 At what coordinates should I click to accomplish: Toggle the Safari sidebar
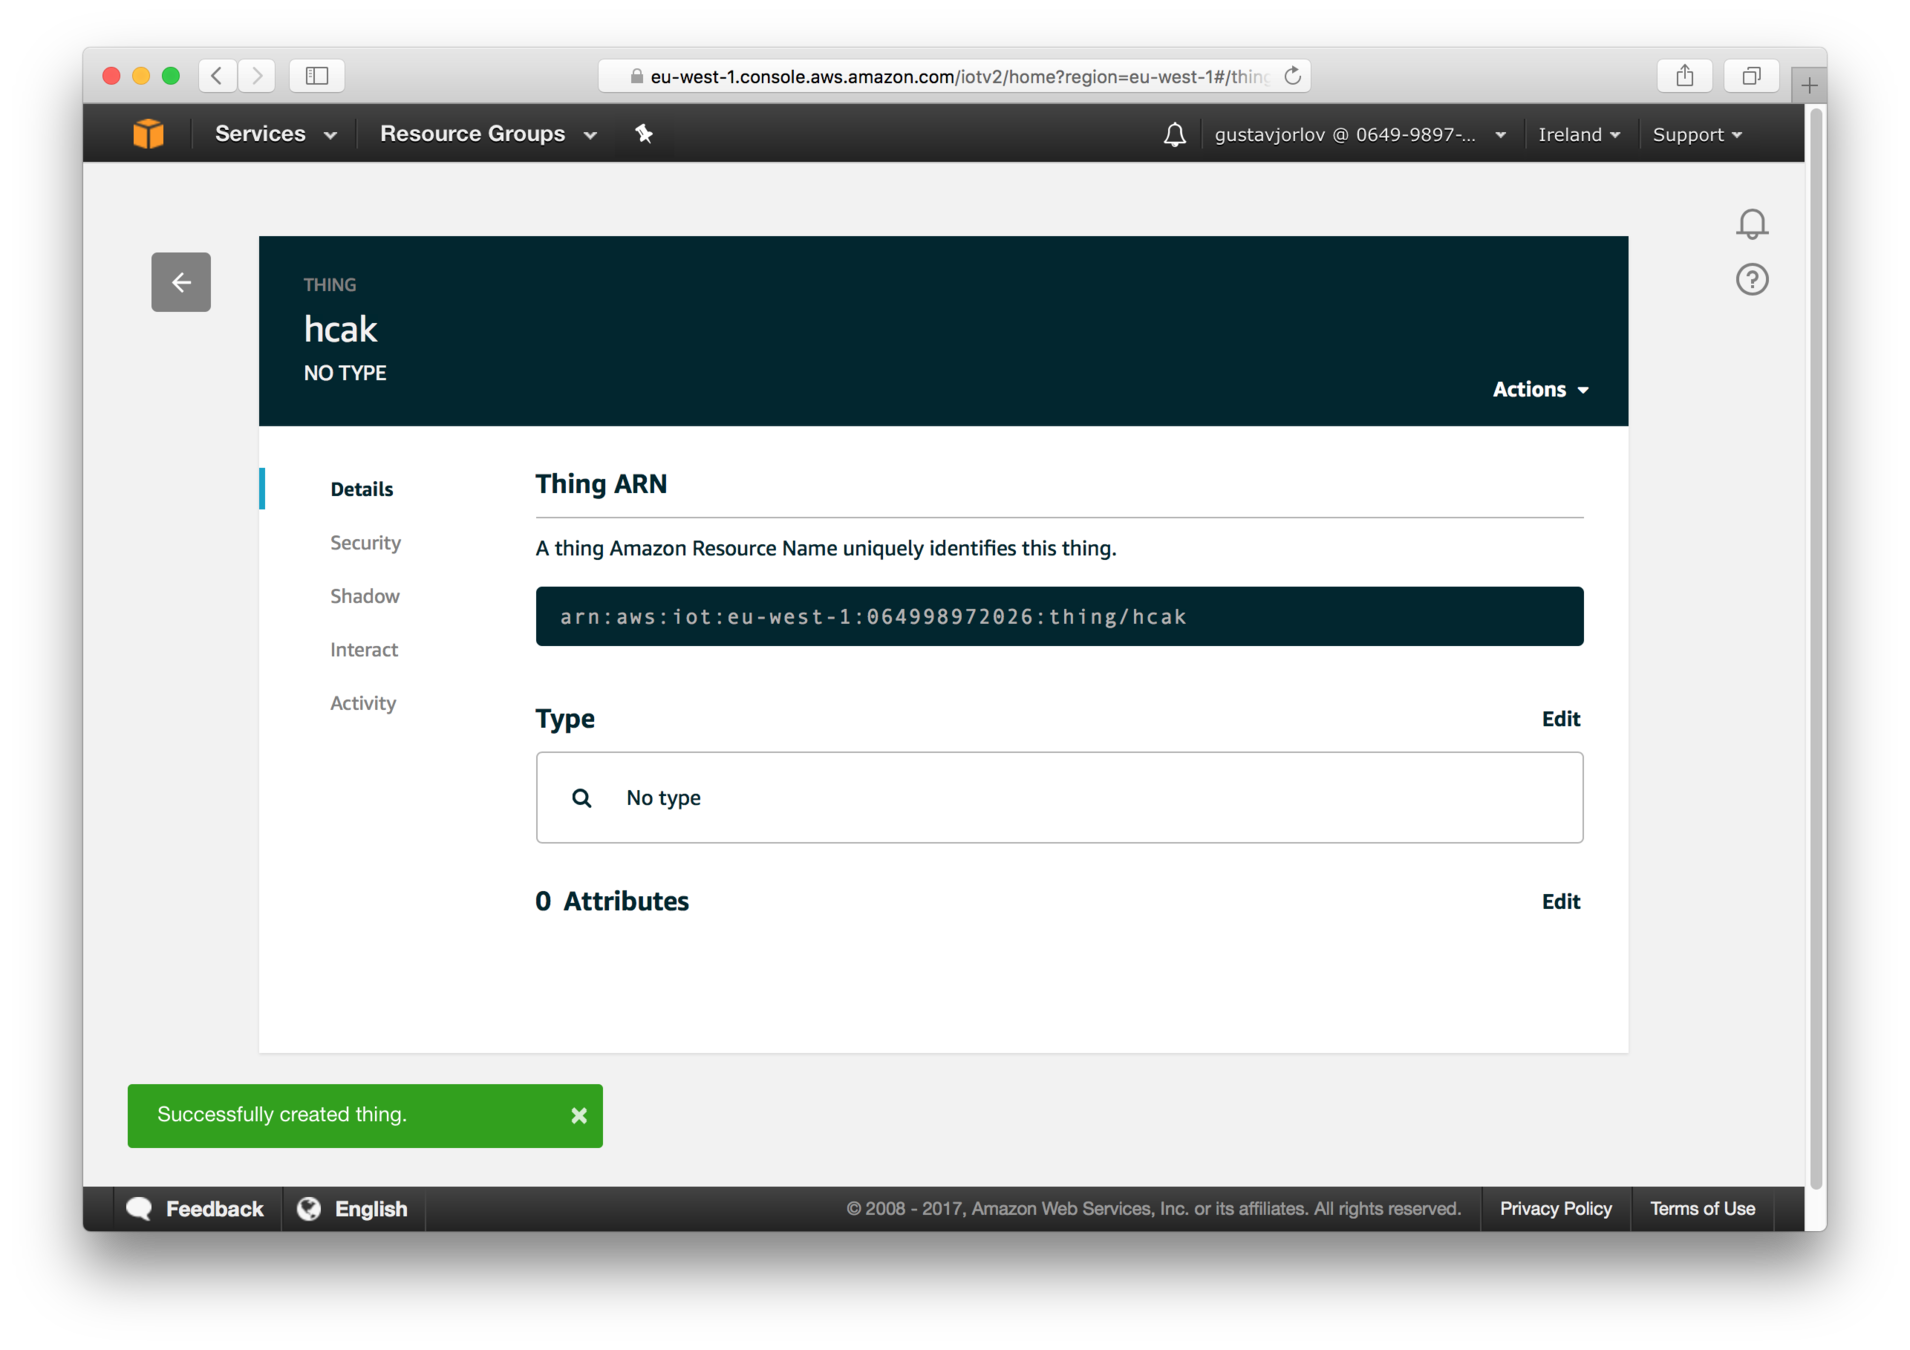click(x=317, y=76)
